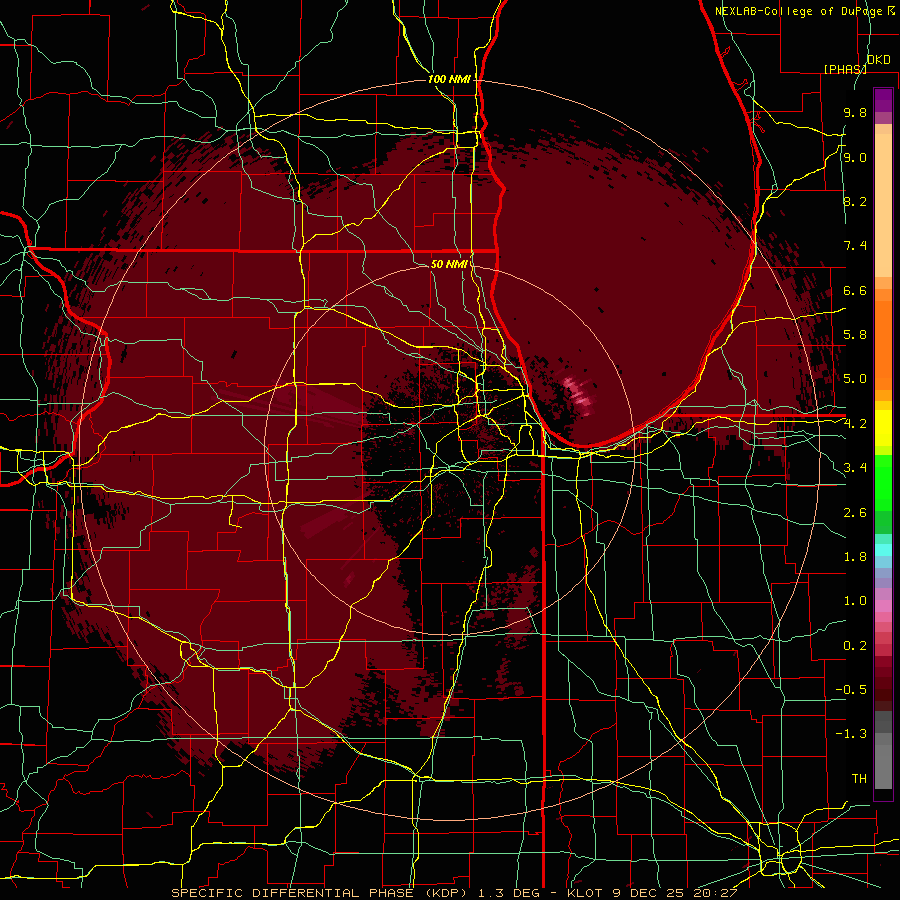The image size is (900, 900).
Task: Click the [PHAS] color scale heading
Action: pos(845,69)
